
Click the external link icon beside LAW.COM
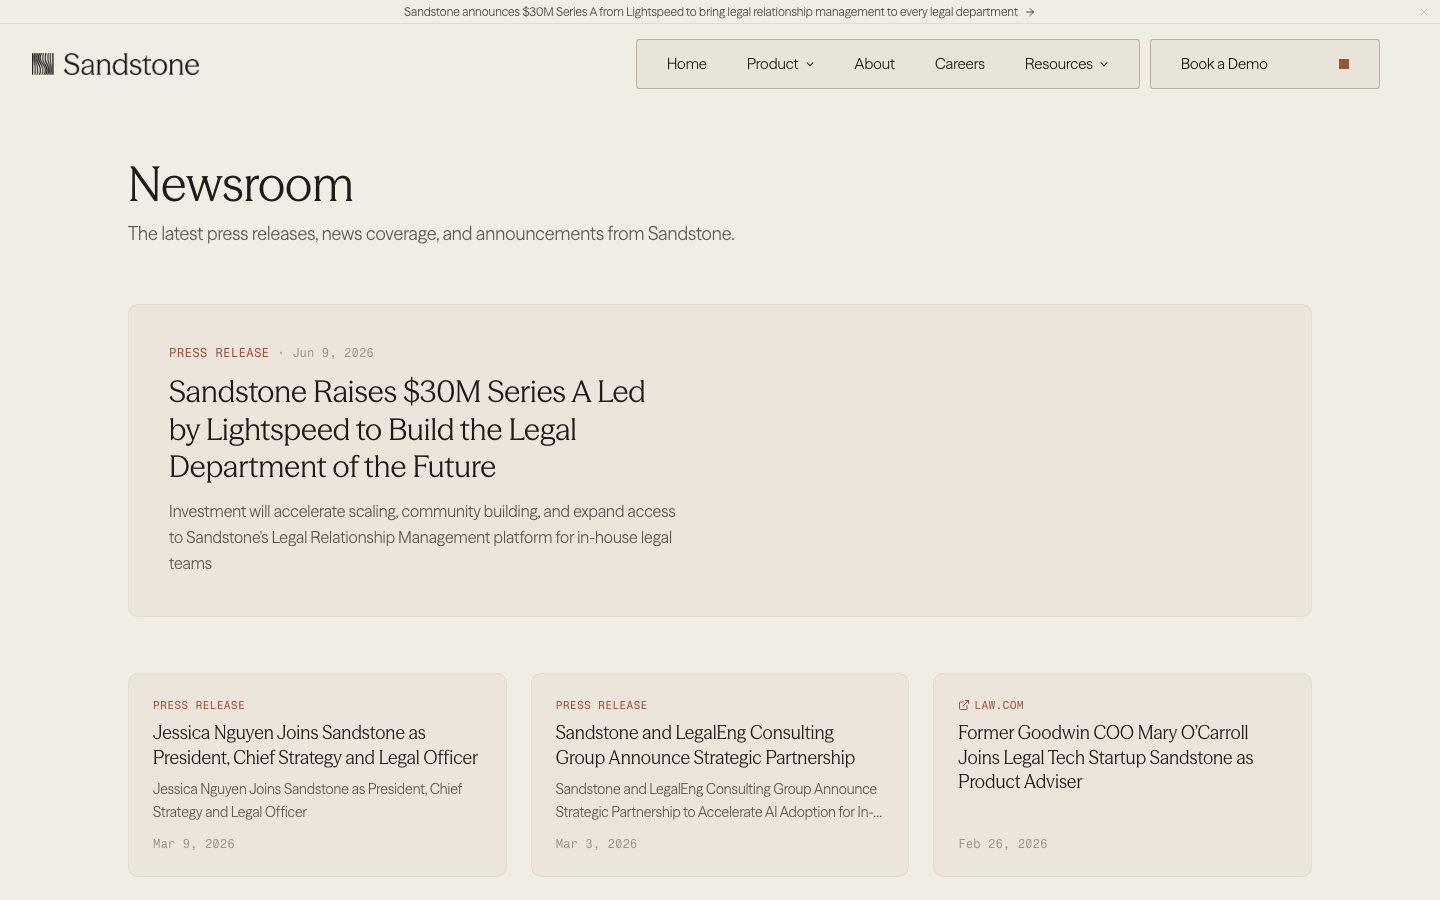(964, 705)
